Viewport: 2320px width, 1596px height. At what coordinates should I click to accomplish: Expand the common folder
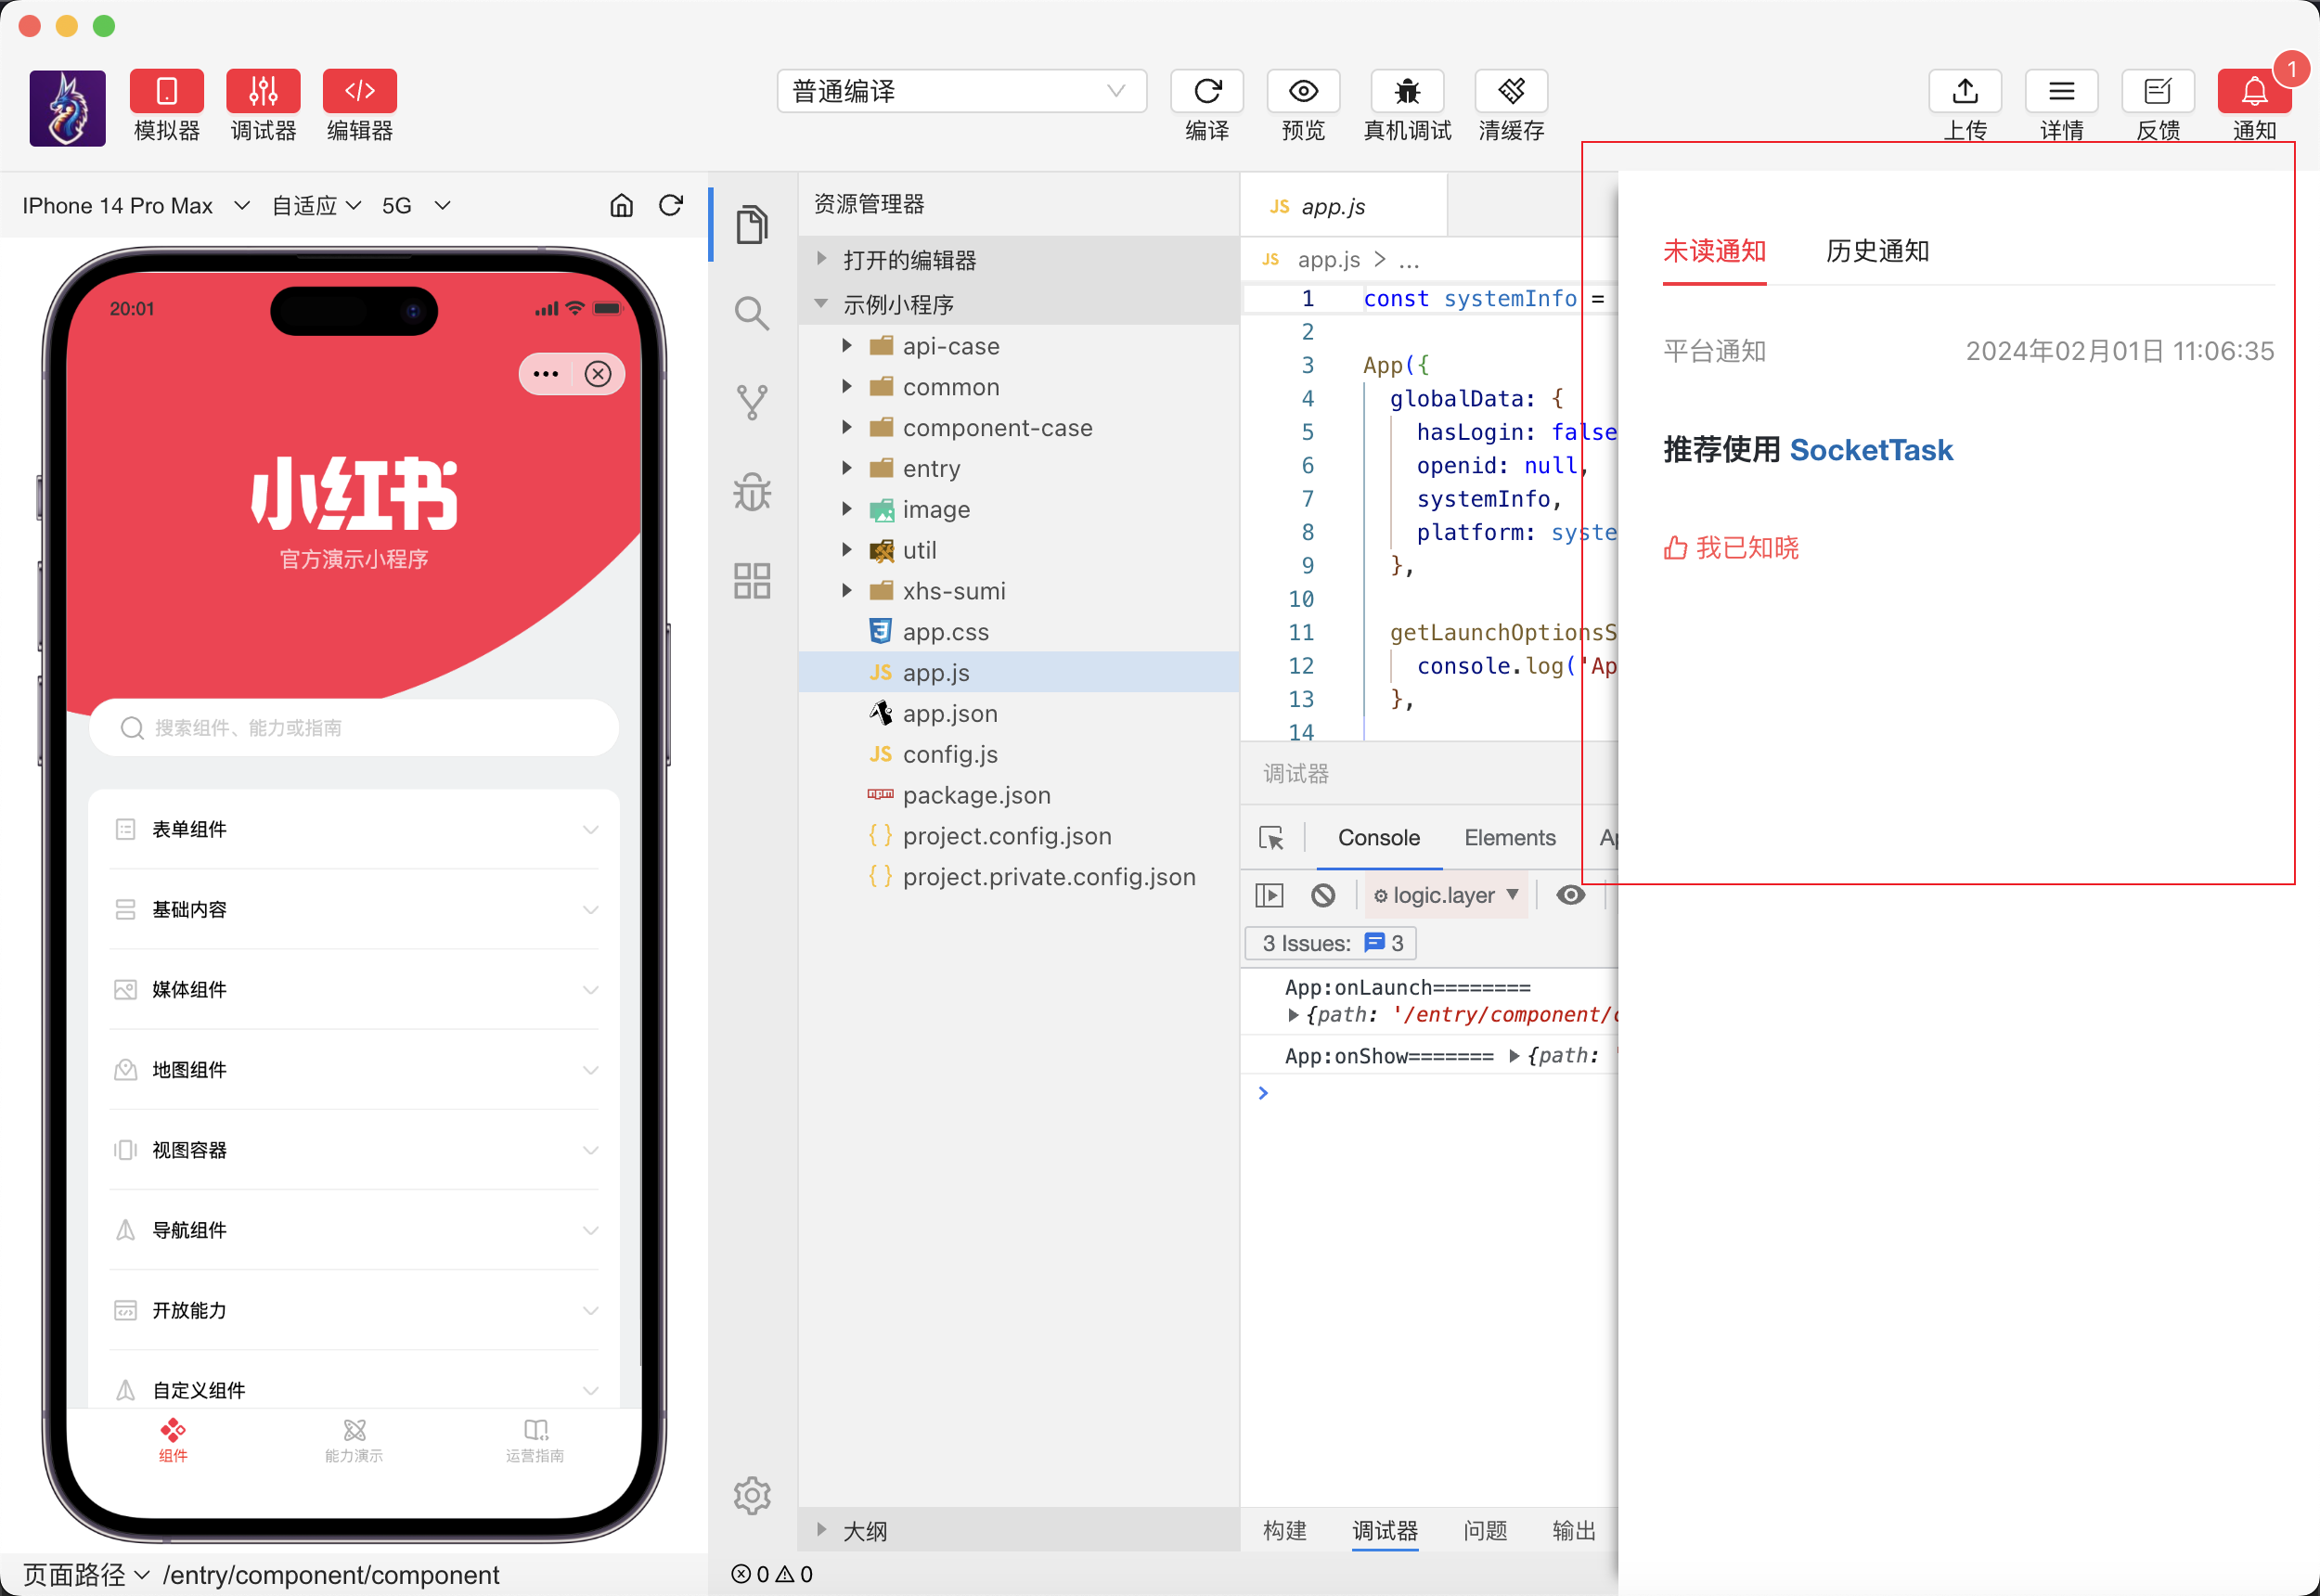pyautogui.click(x=1019, y=387)
